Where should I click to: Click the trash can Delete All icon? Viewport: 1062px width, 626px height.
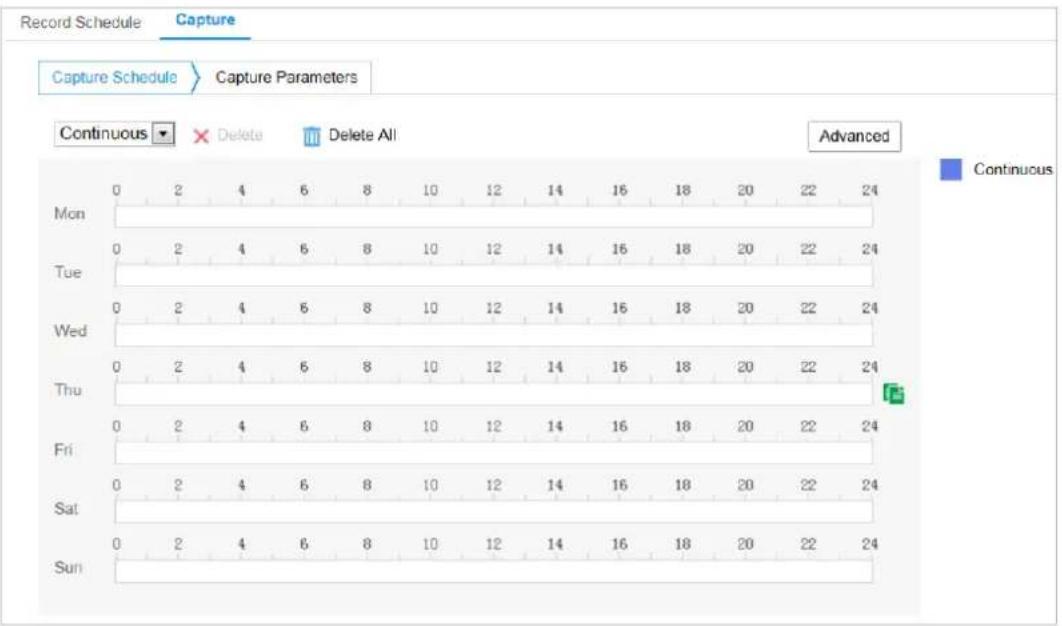click(312, 136)
